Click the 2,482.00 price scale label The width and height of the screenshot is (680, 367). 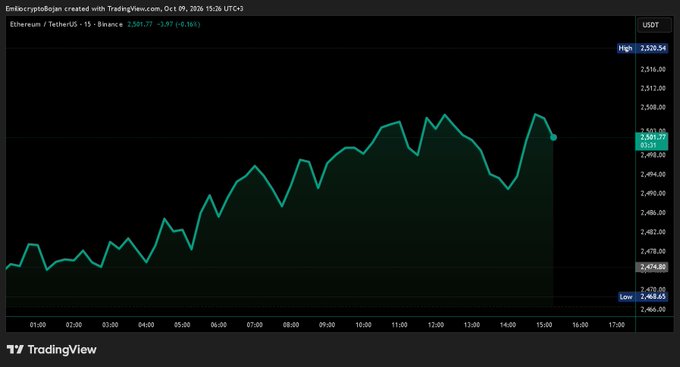653,232
